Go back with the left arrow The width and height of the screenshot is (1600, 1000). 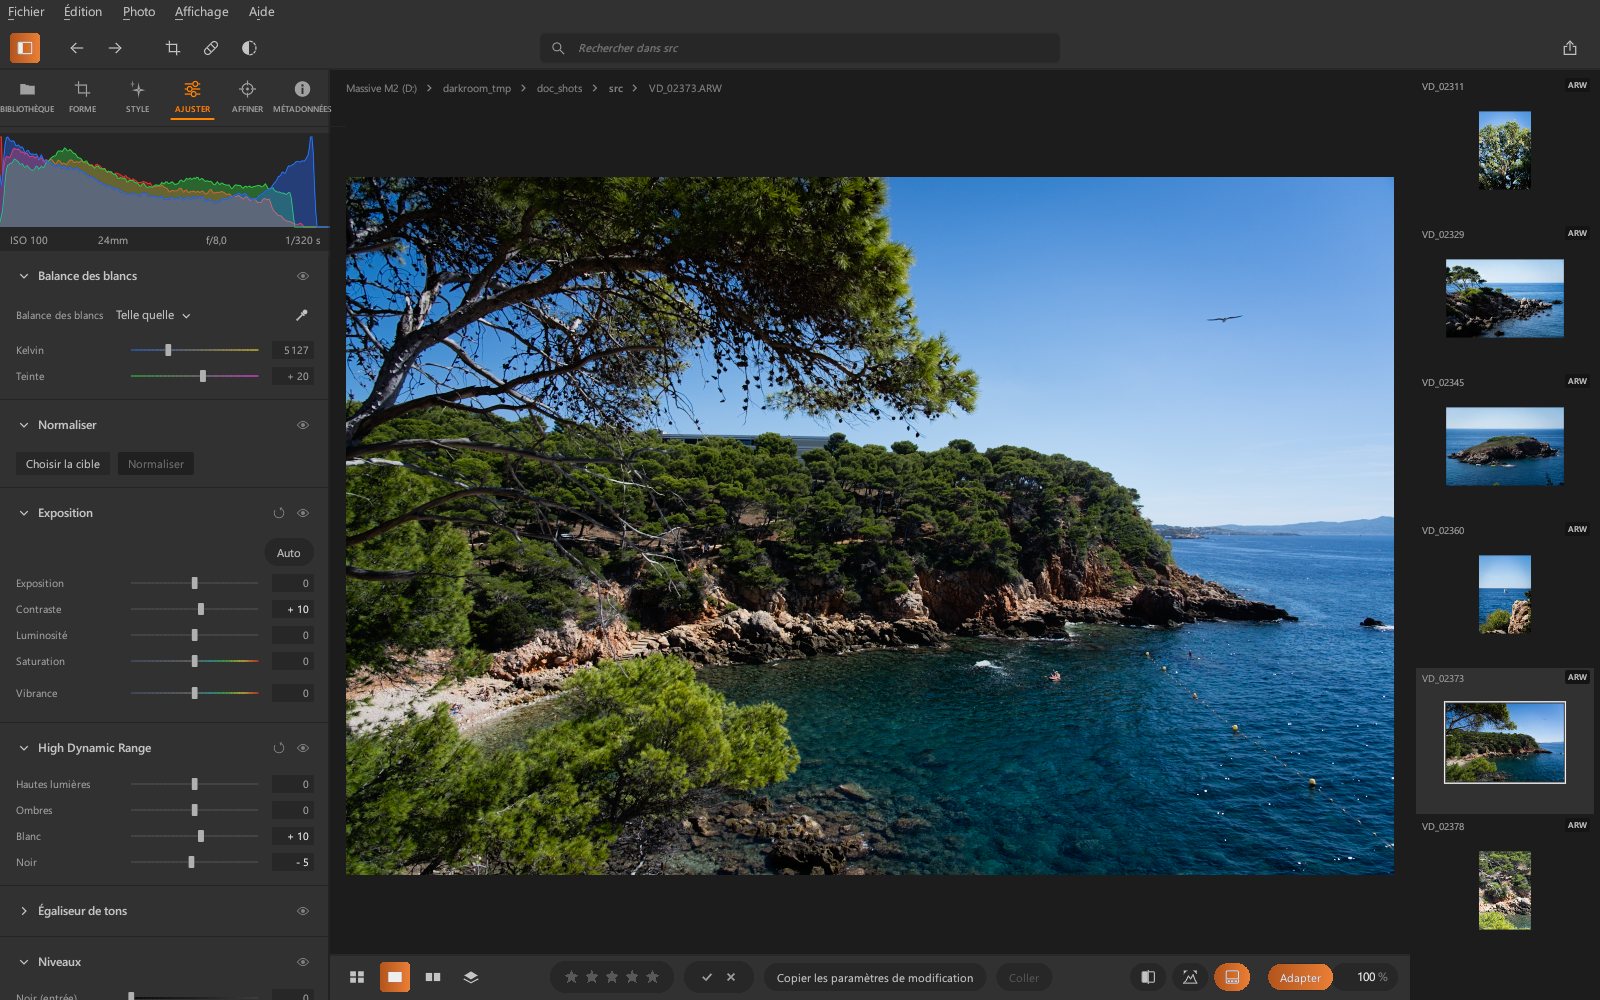pyautogui.click(x=77, y=48)
